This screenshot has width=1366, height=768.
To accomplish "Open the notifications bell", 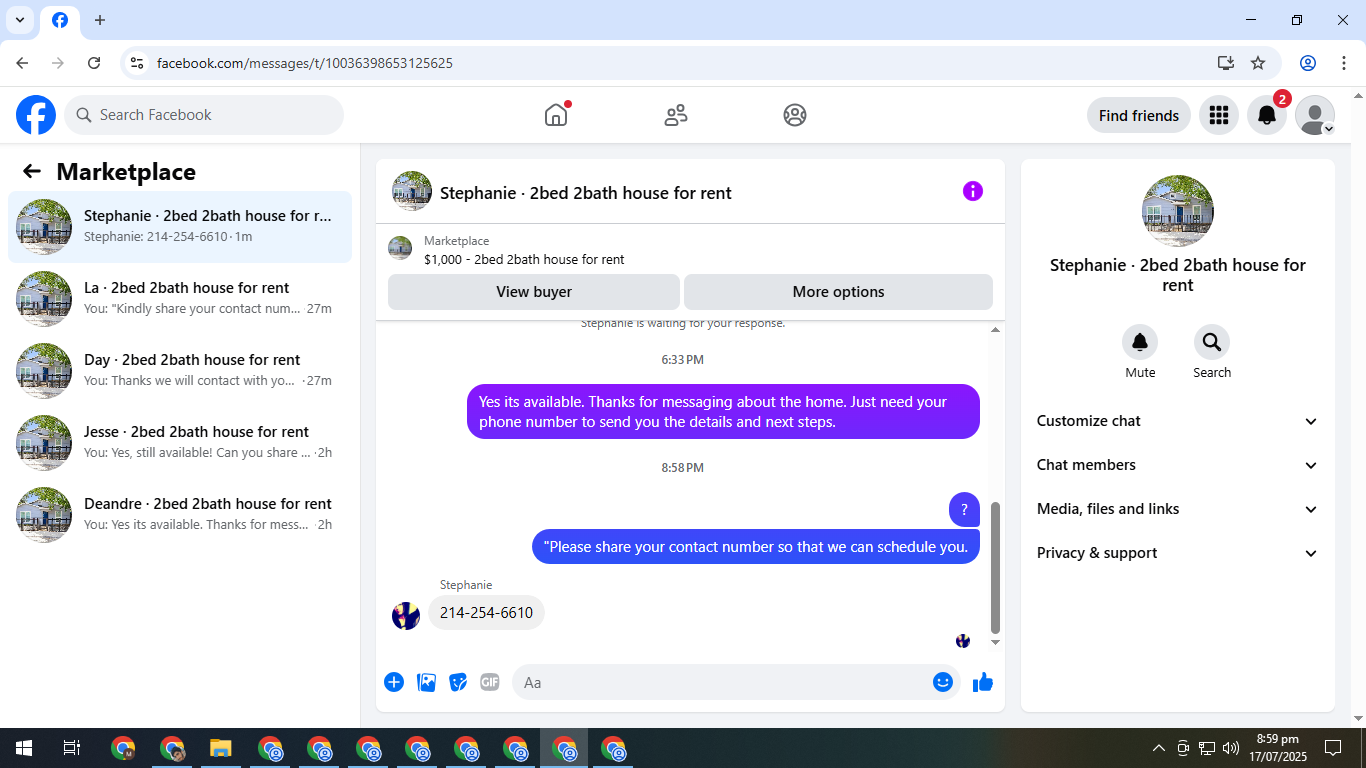I will 1266,115.
